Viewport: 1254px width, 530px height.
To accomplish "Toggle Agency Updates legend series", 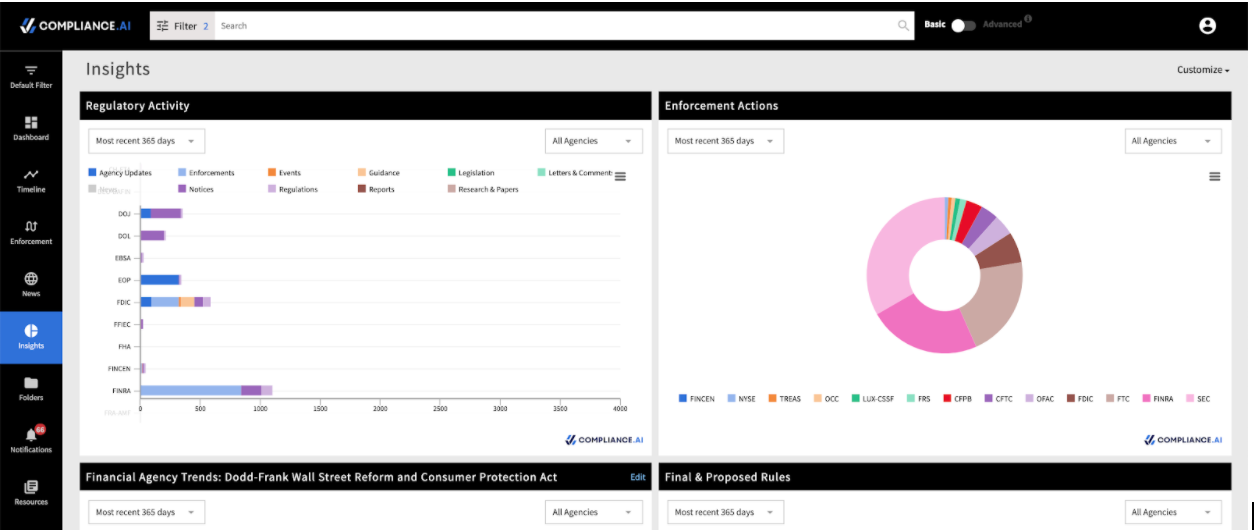I will (120, 173).
